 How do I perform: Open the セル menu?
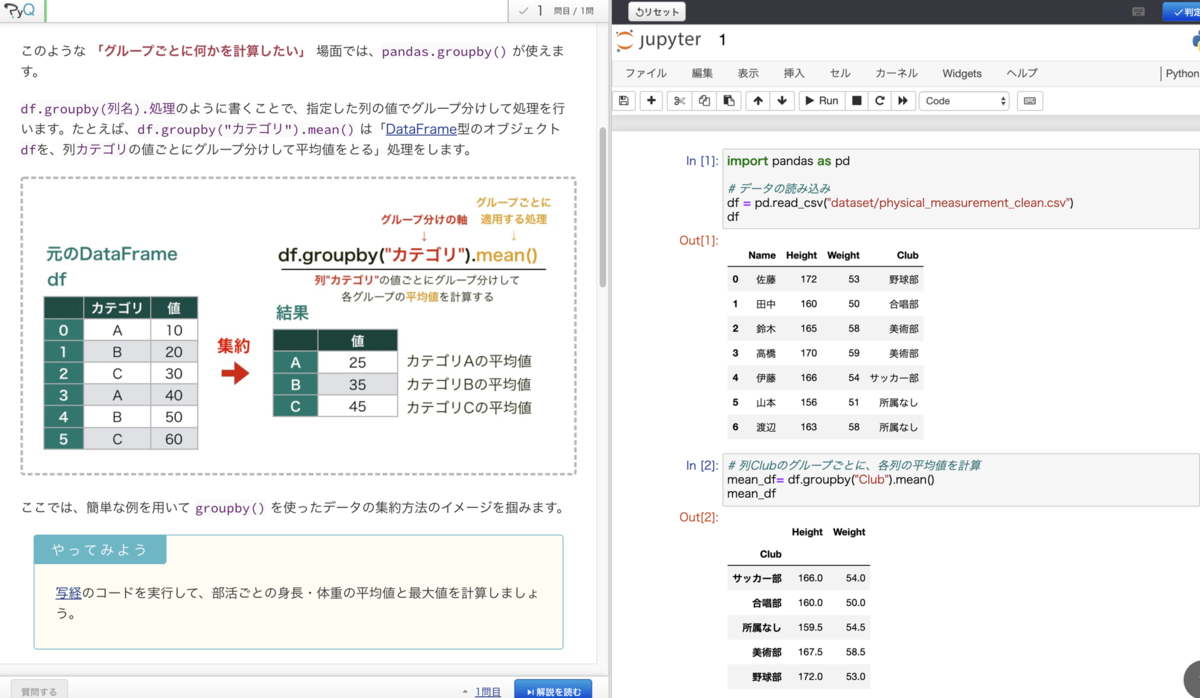pyautogui.click(x=840, y=73)
